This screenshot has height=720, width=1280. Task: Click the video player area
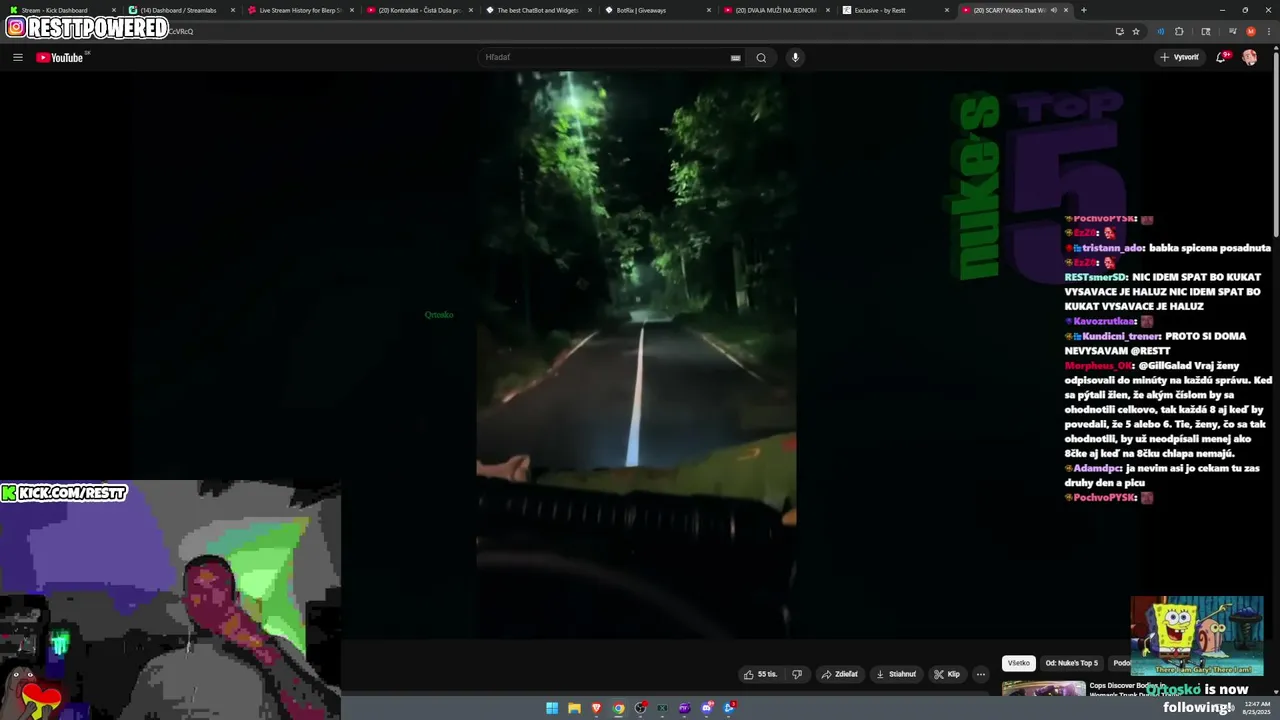(636, 355)
